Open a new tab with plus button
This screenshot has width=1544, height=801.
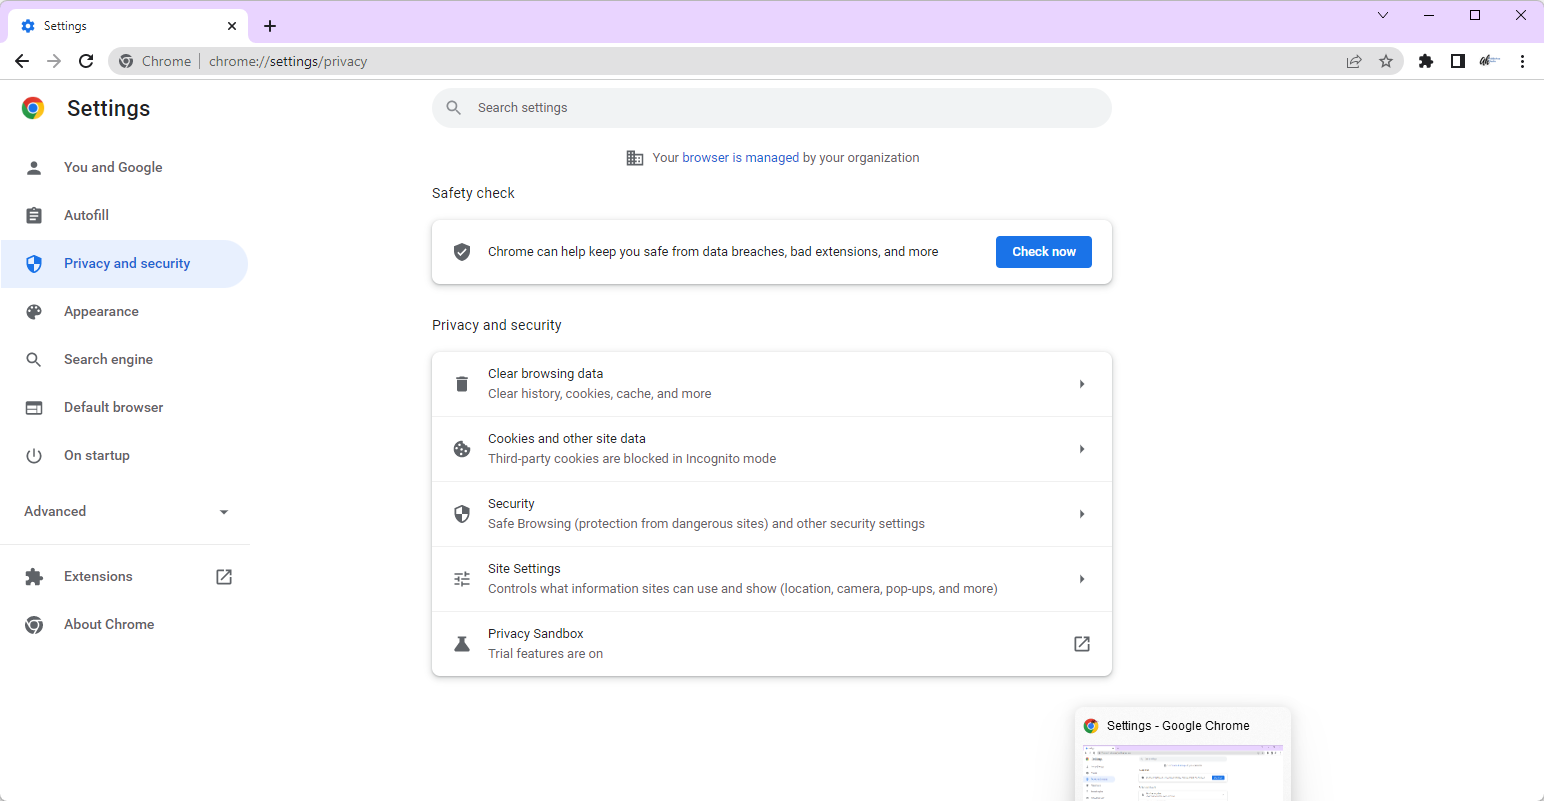[270, 26]
